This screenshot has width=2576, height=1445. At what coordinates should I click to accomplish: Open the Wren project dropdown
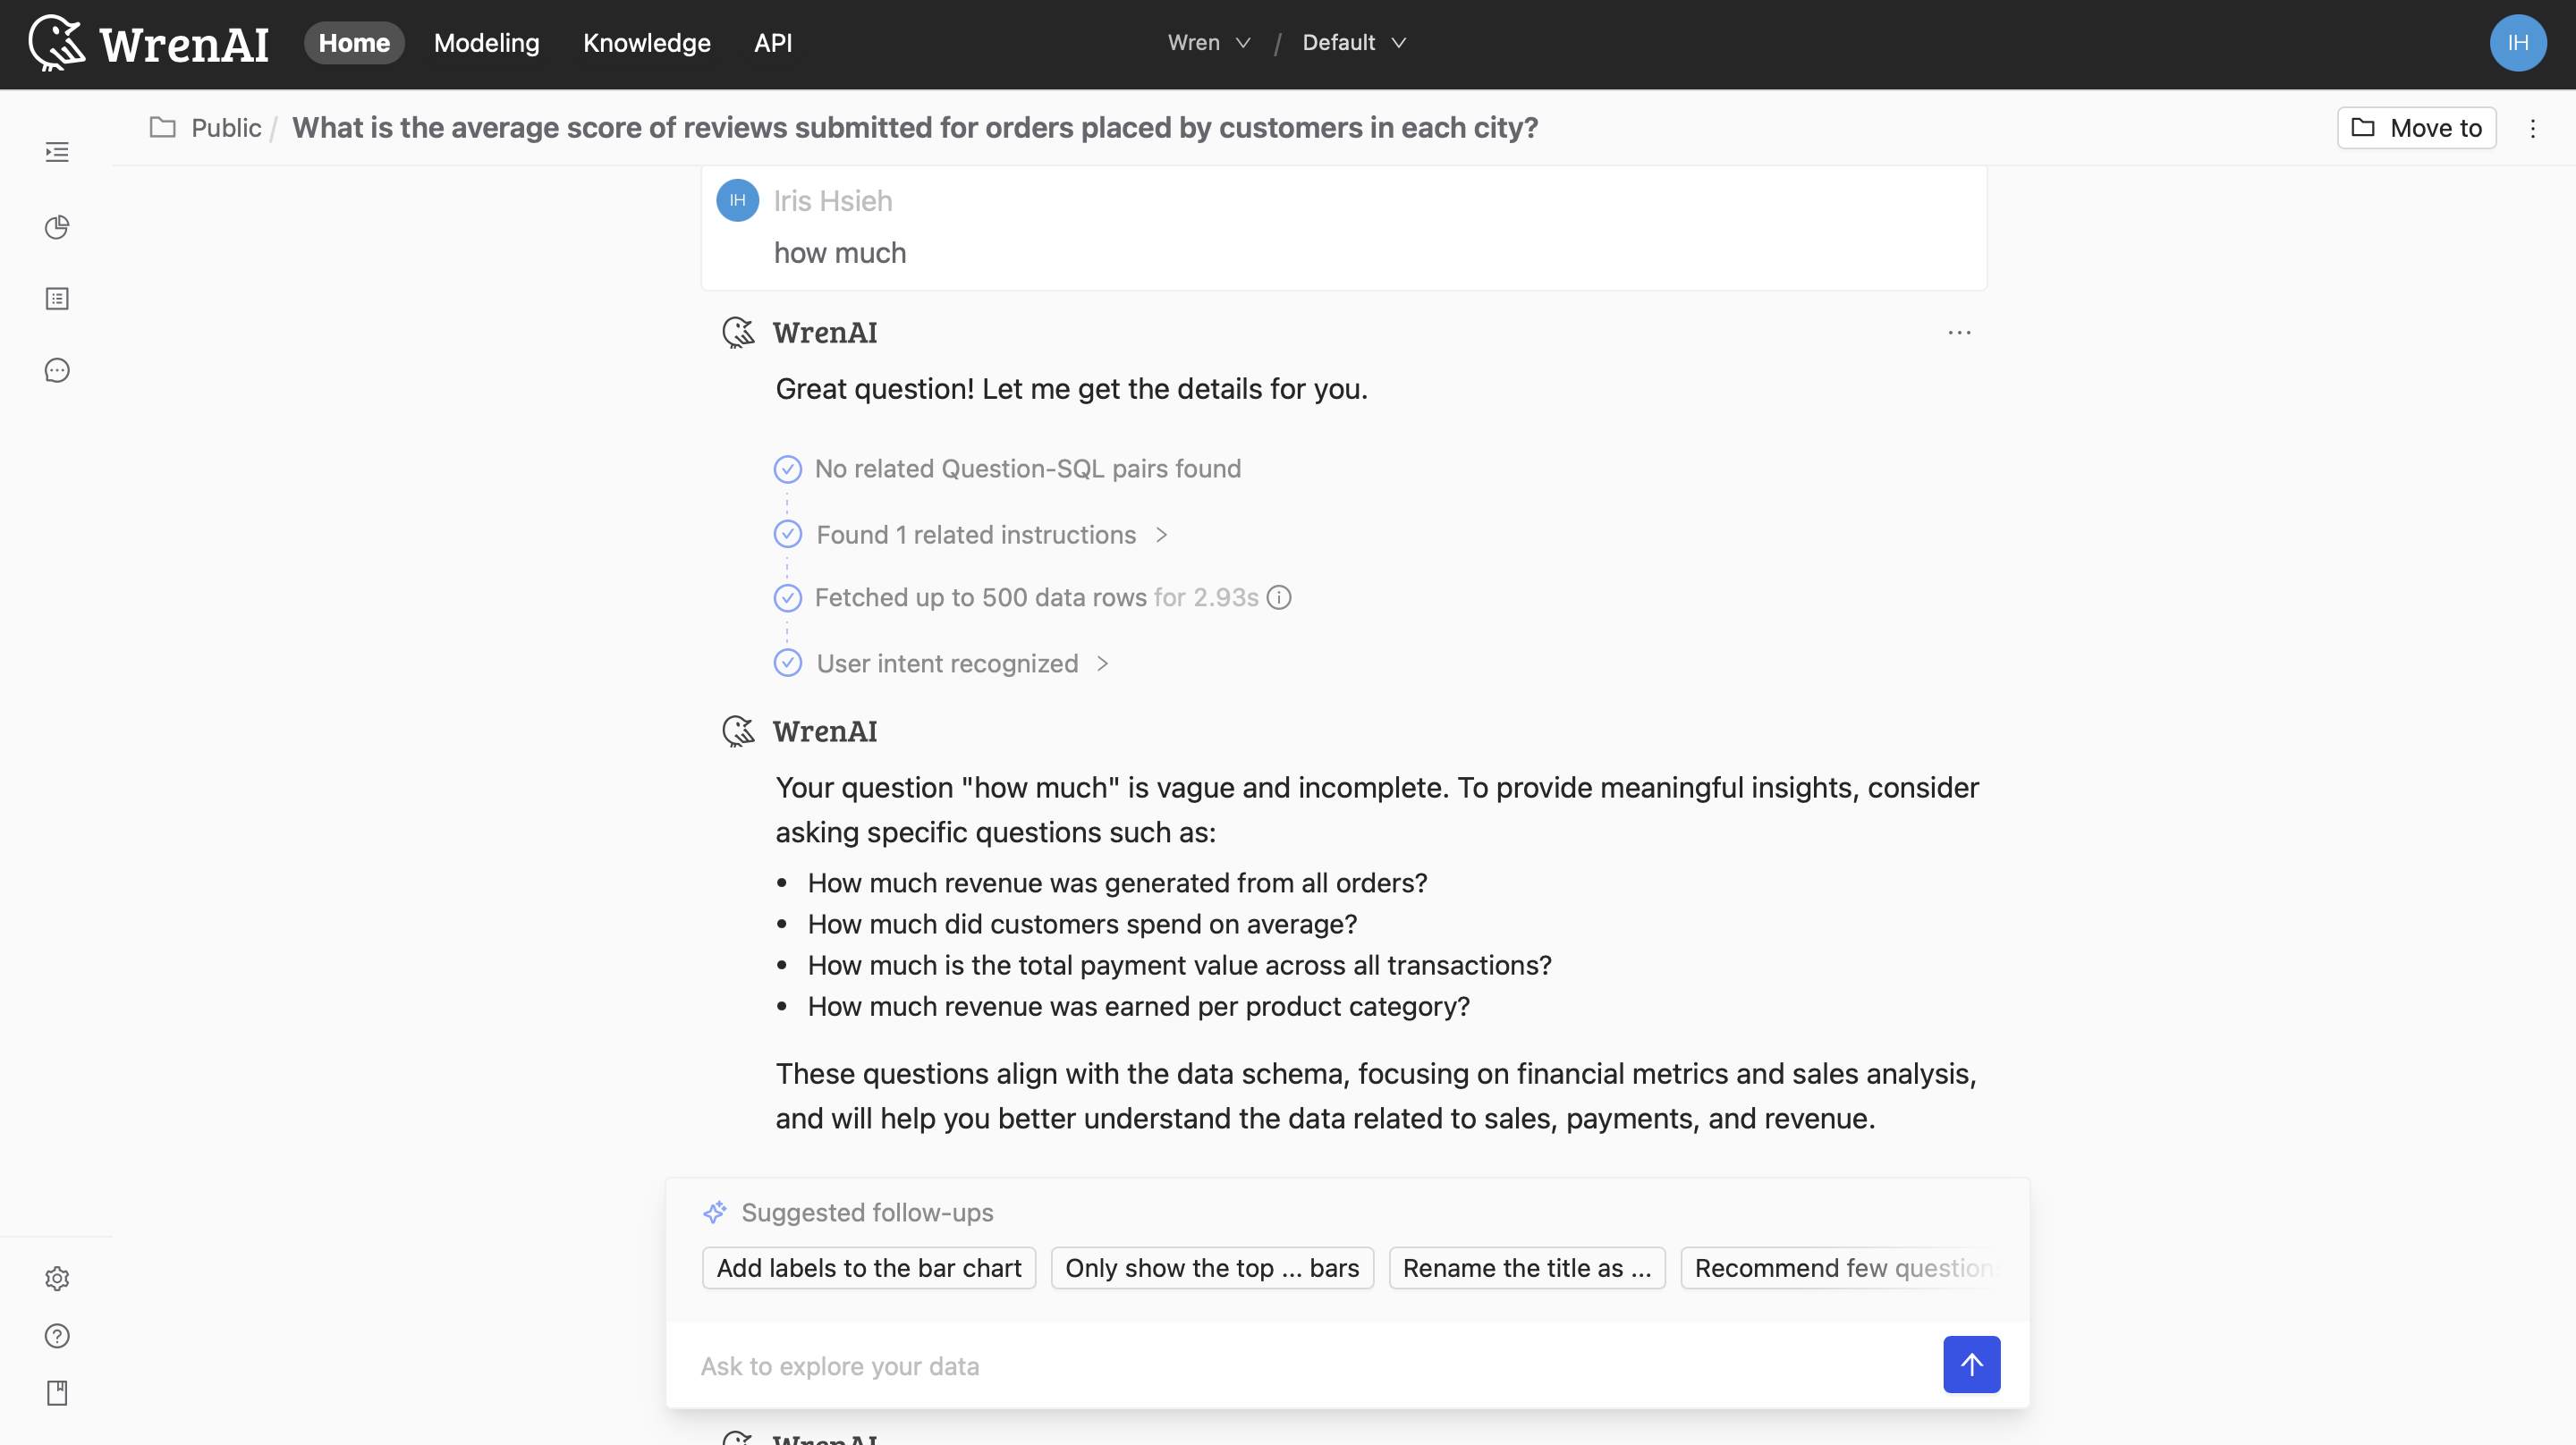[x=1208, y=43]
